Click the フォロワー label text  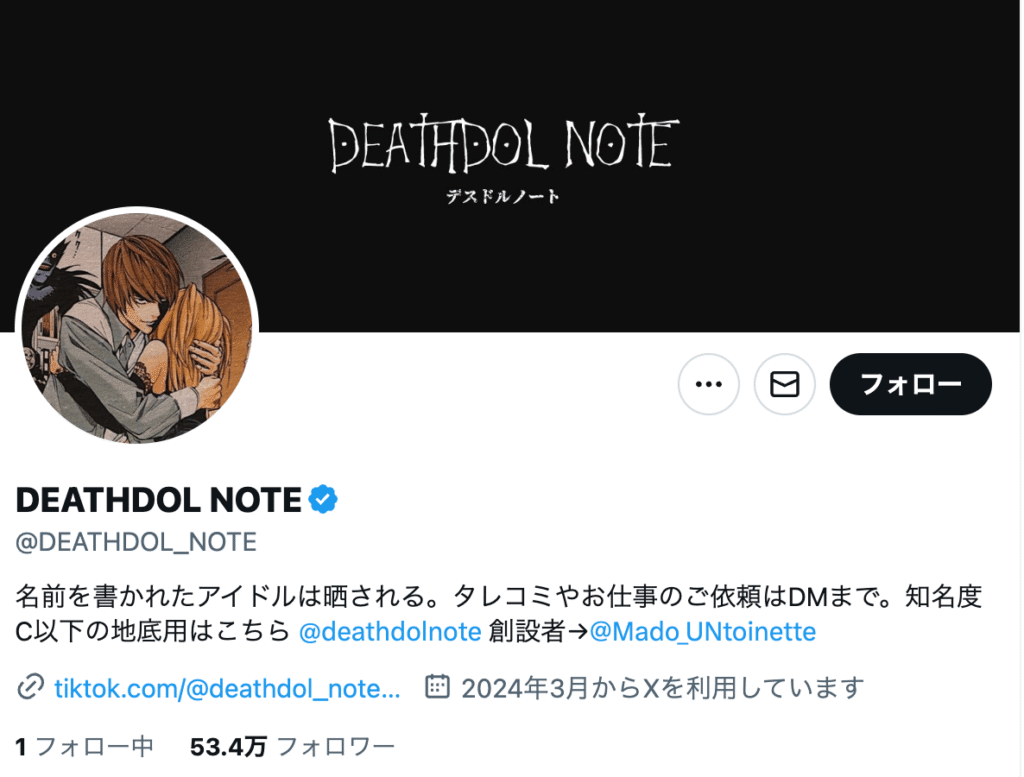point(336,746)
